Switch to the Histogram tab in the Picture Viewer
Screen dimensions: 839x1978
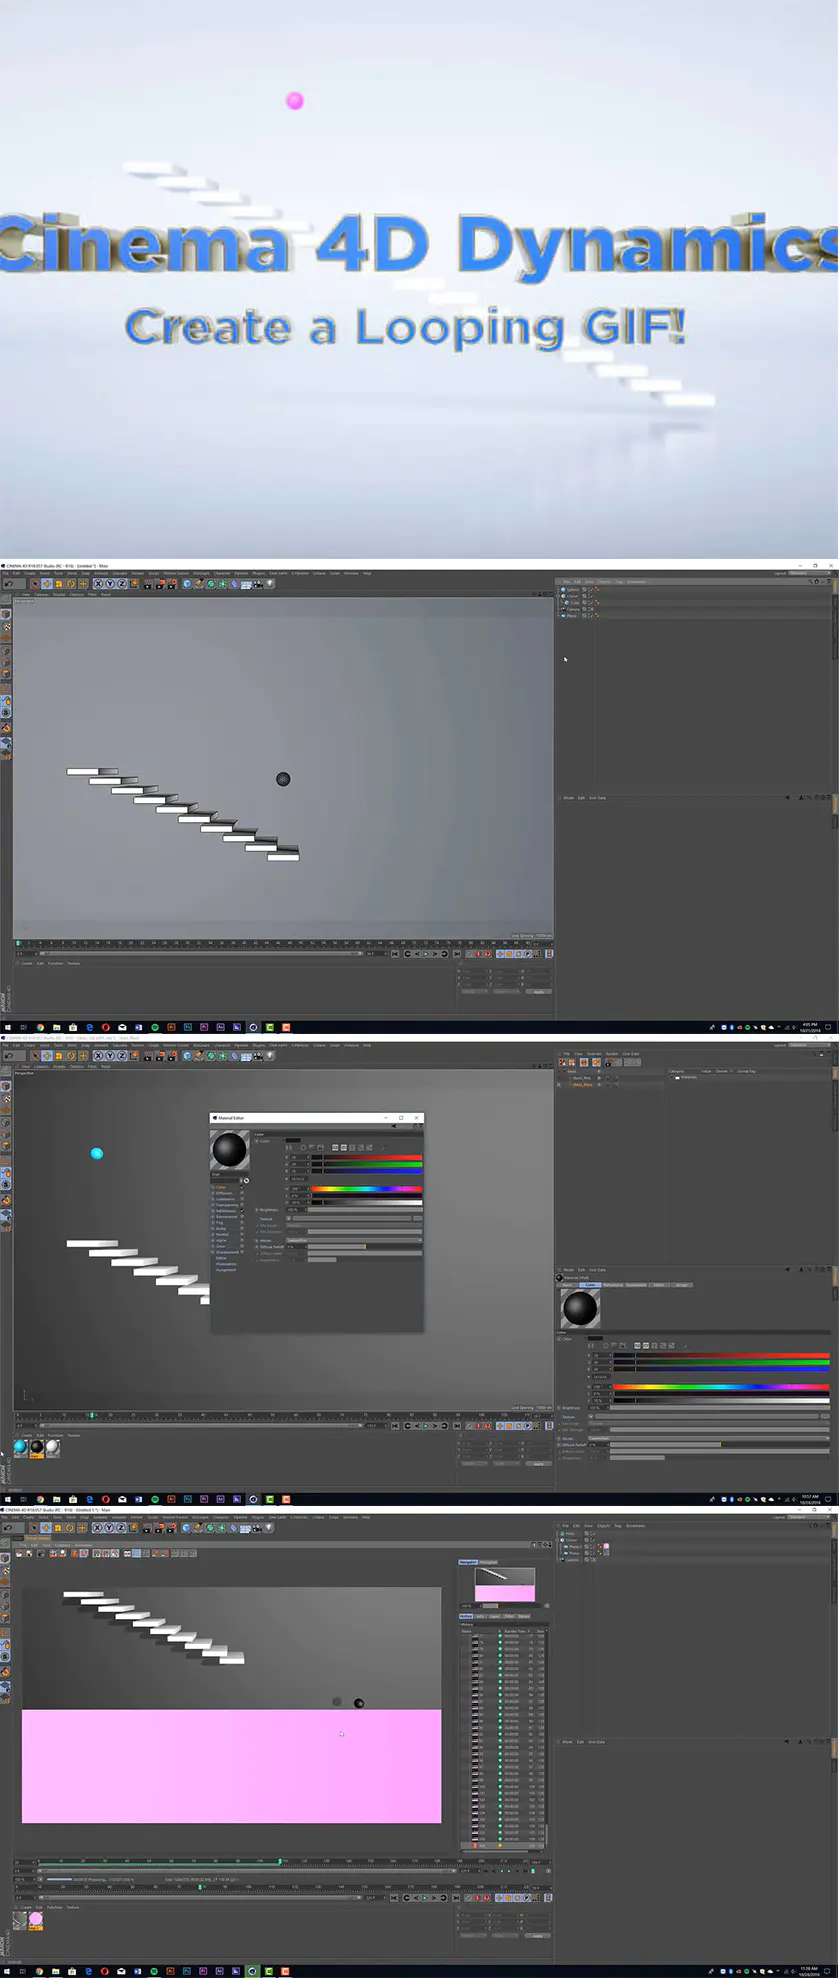click(x=488, y=1562)
